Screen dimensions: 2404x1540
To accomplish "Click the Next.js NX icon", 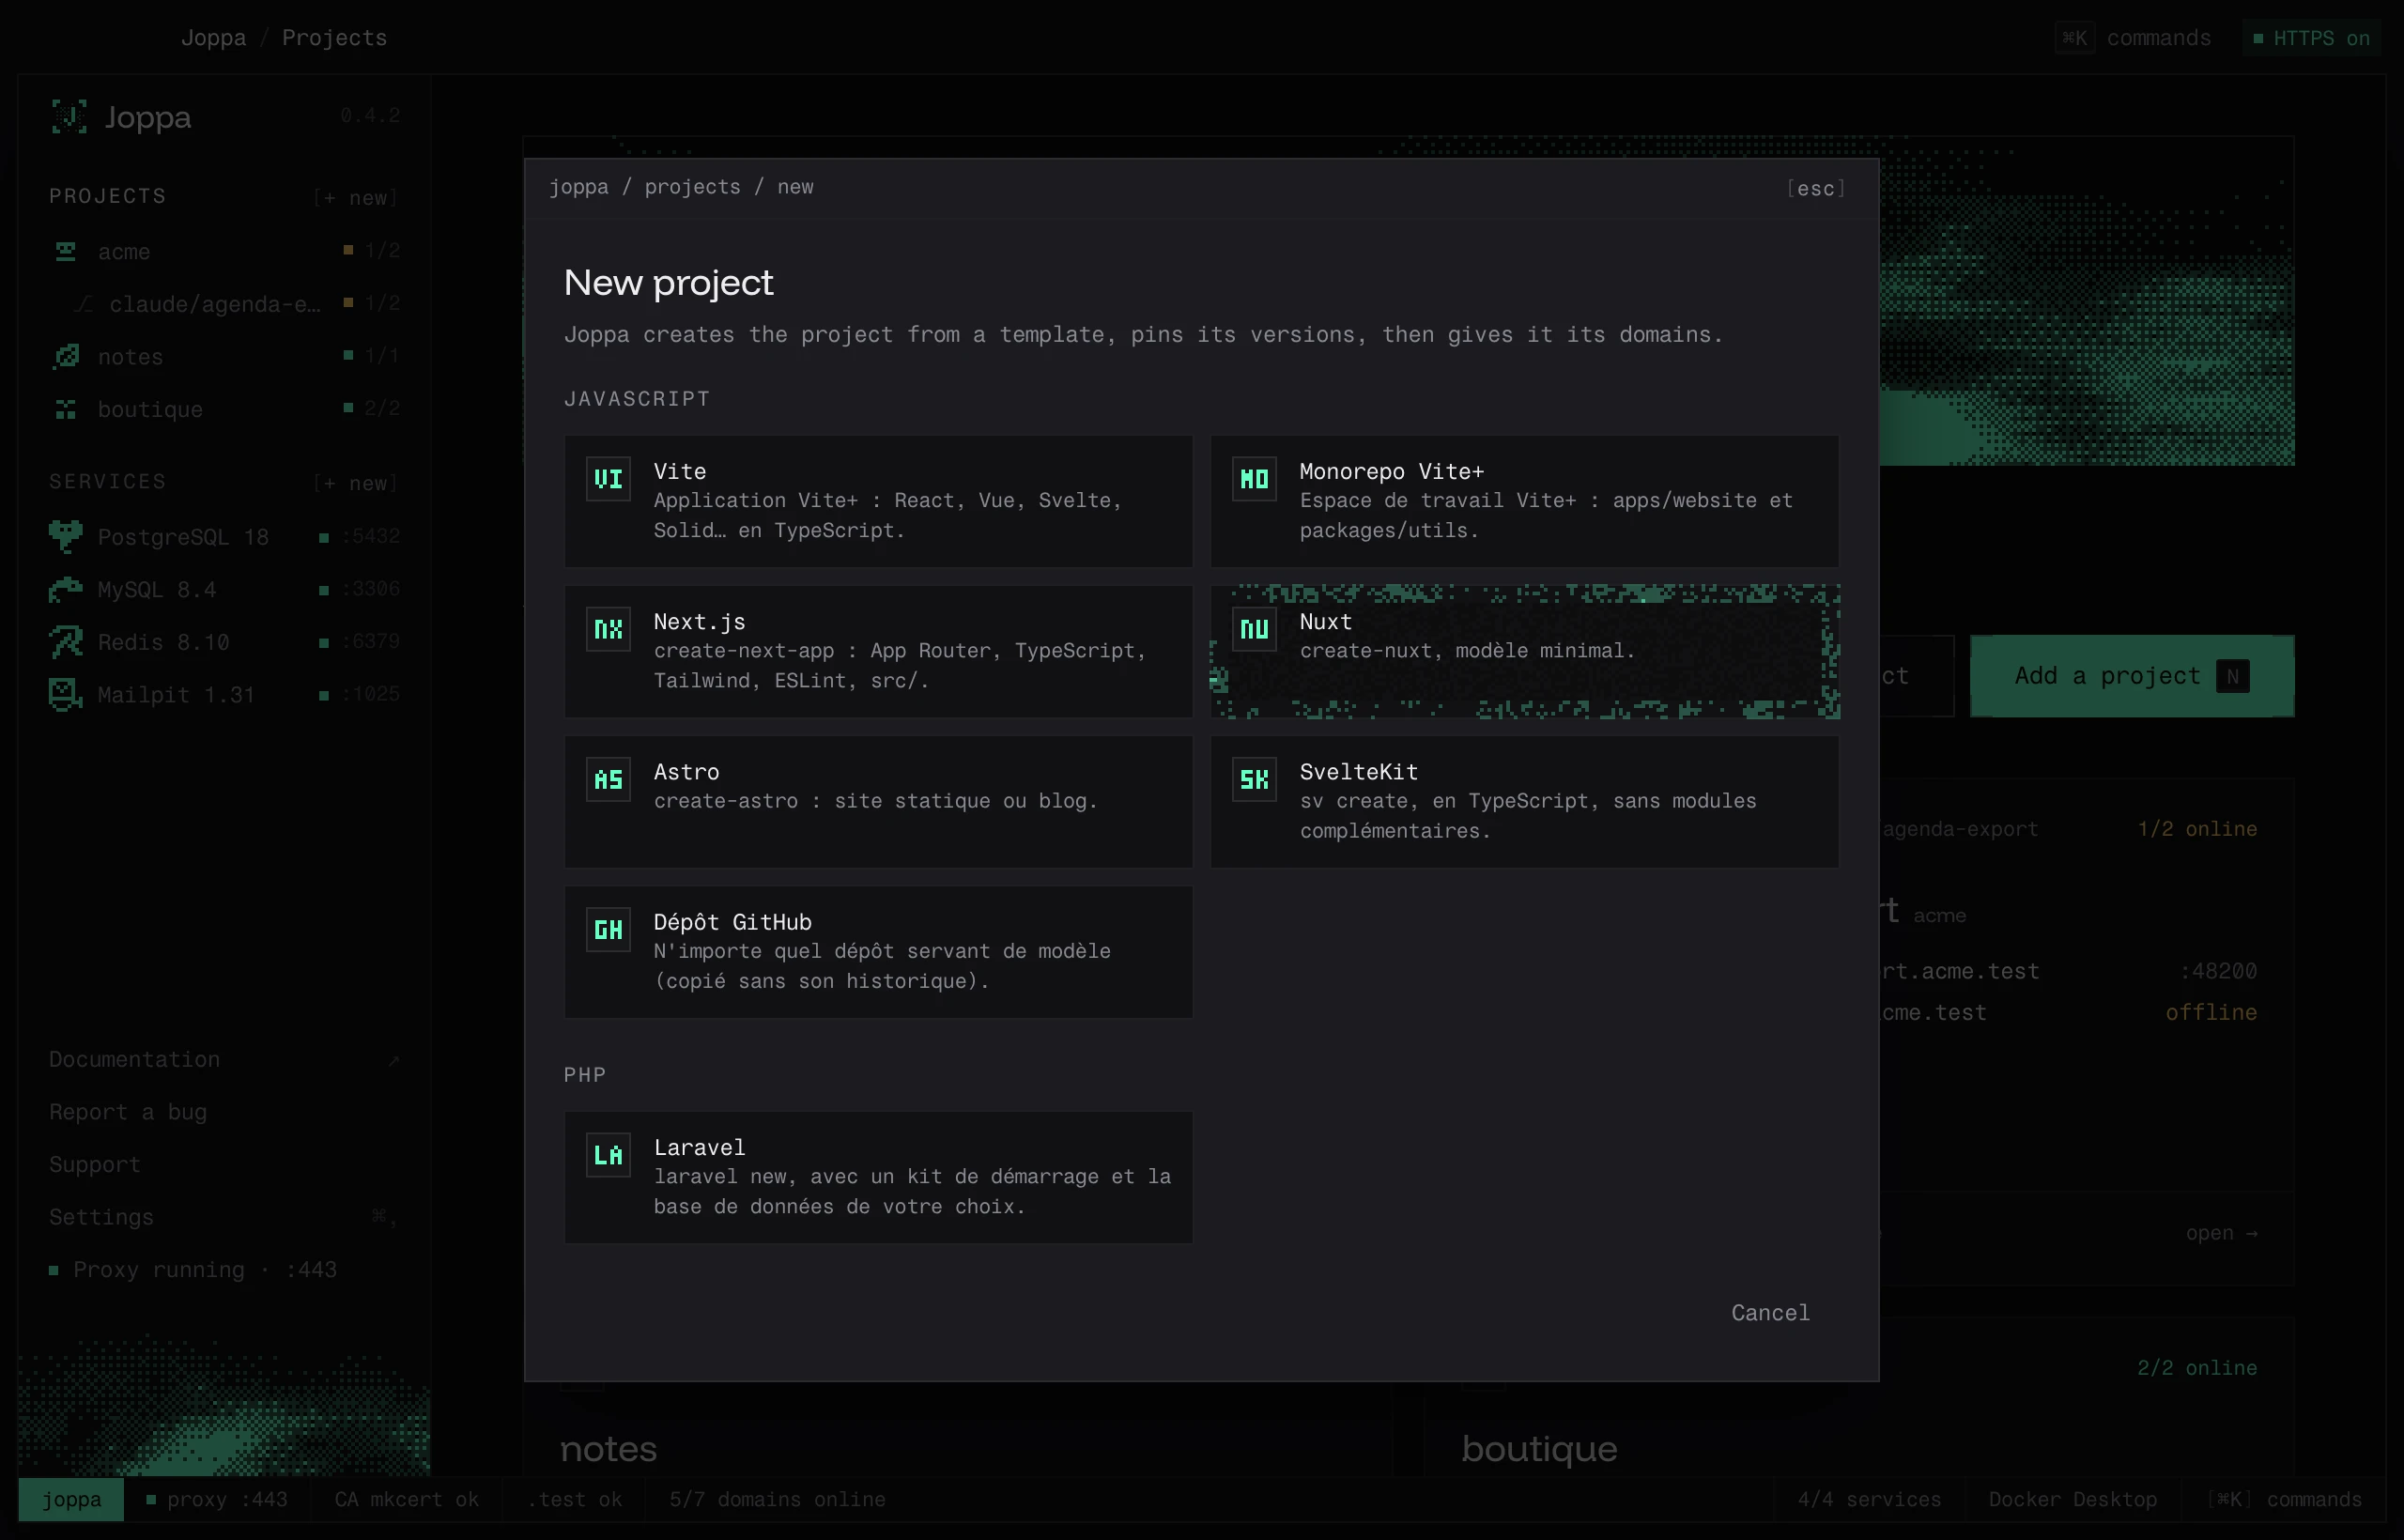I will tap(608, 629).
